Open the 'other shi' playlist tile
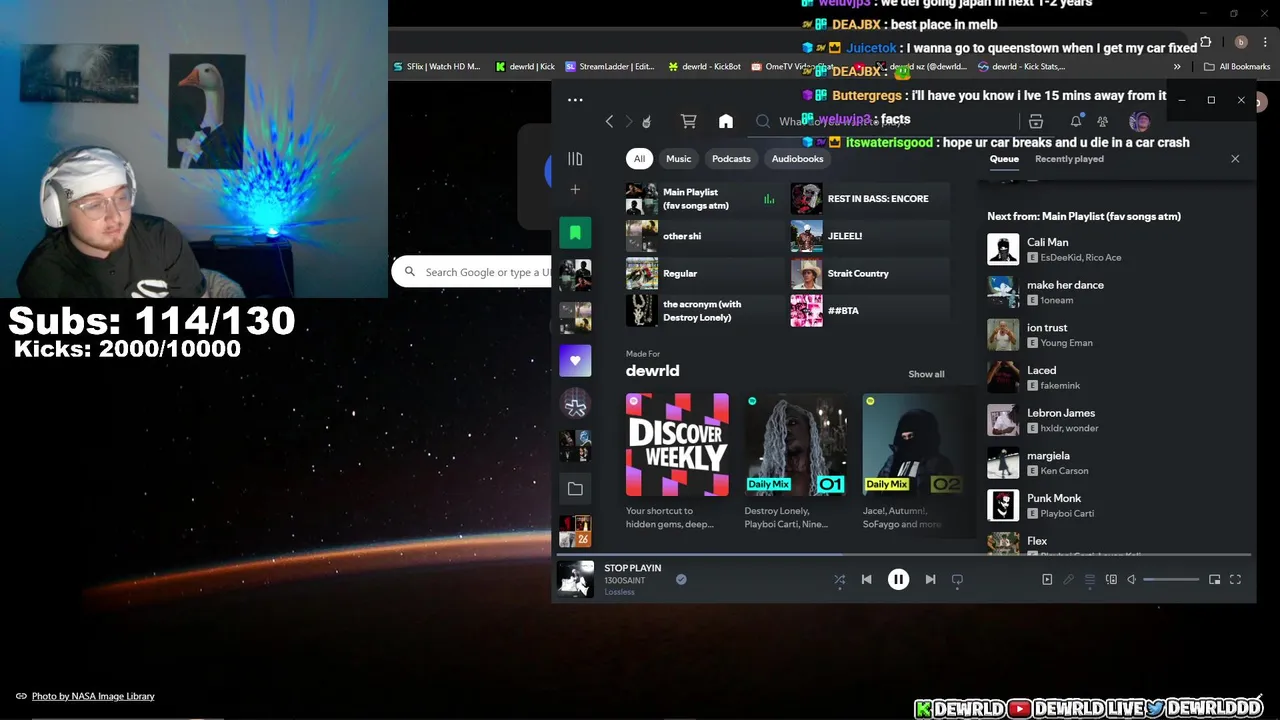The height and width of the screenshot is (720, 1280). 705,236
